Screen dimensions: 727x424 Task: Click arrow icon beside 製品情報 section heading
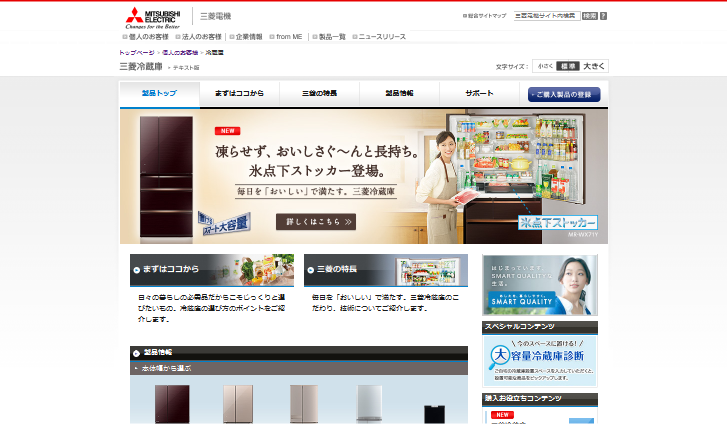click(x=136, y=353)
